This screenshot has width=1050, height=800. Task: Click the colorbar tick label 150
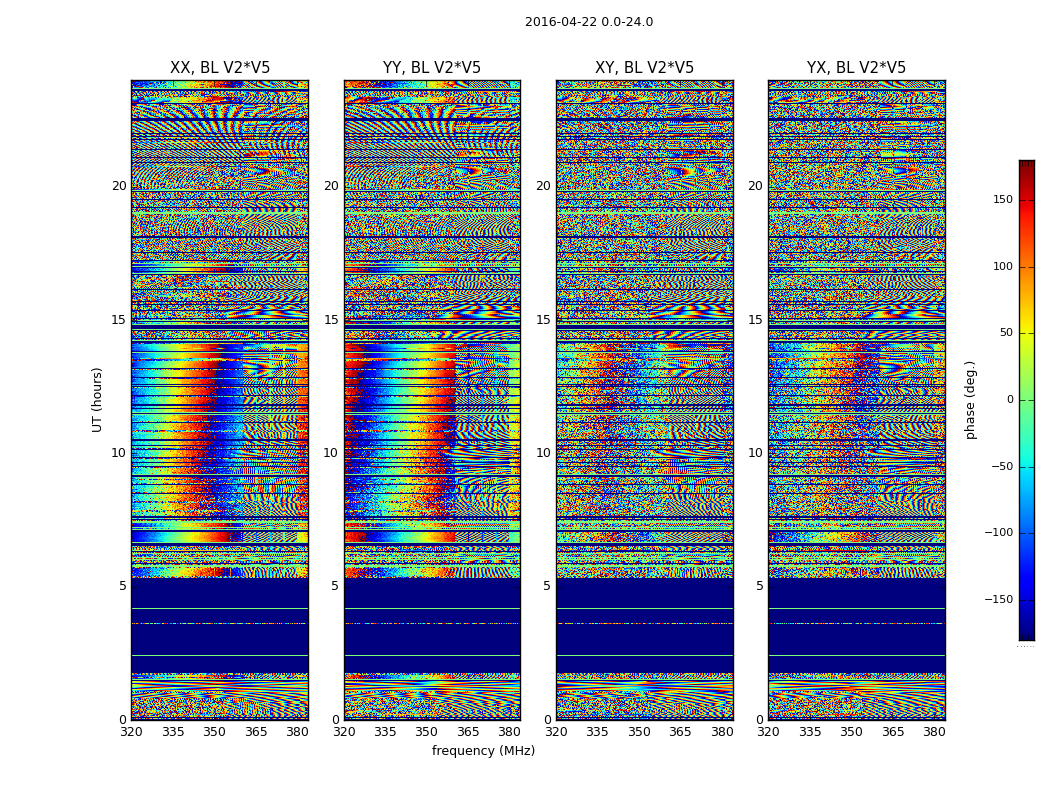(1003, 200)
